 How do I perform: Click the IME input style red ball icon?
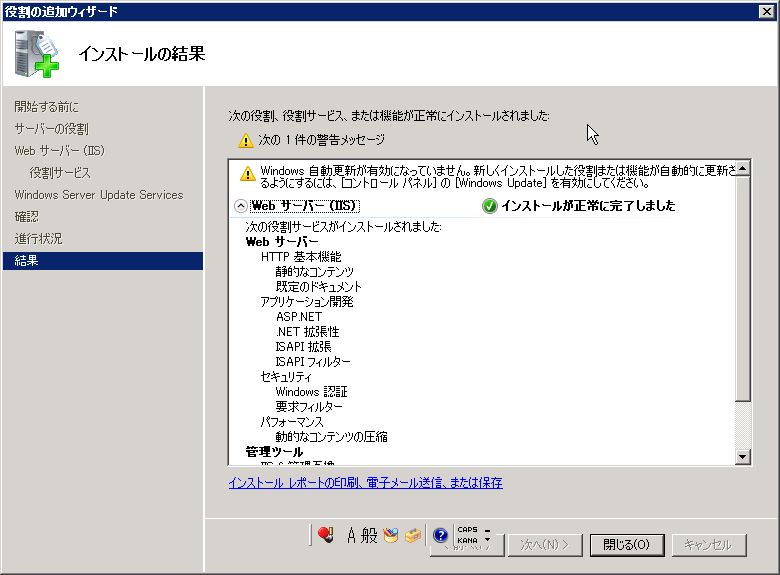(325, 535)
